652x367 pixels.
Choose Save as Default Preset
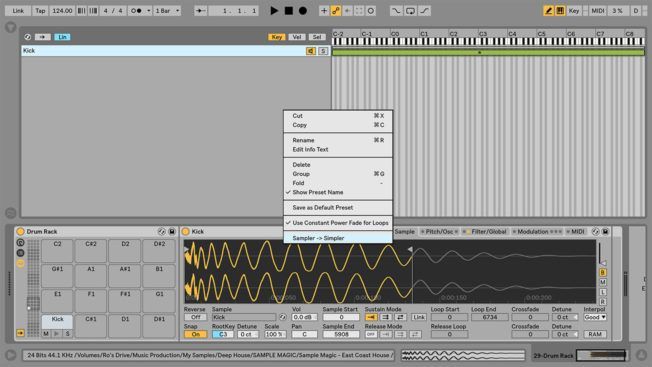point(338,207)
